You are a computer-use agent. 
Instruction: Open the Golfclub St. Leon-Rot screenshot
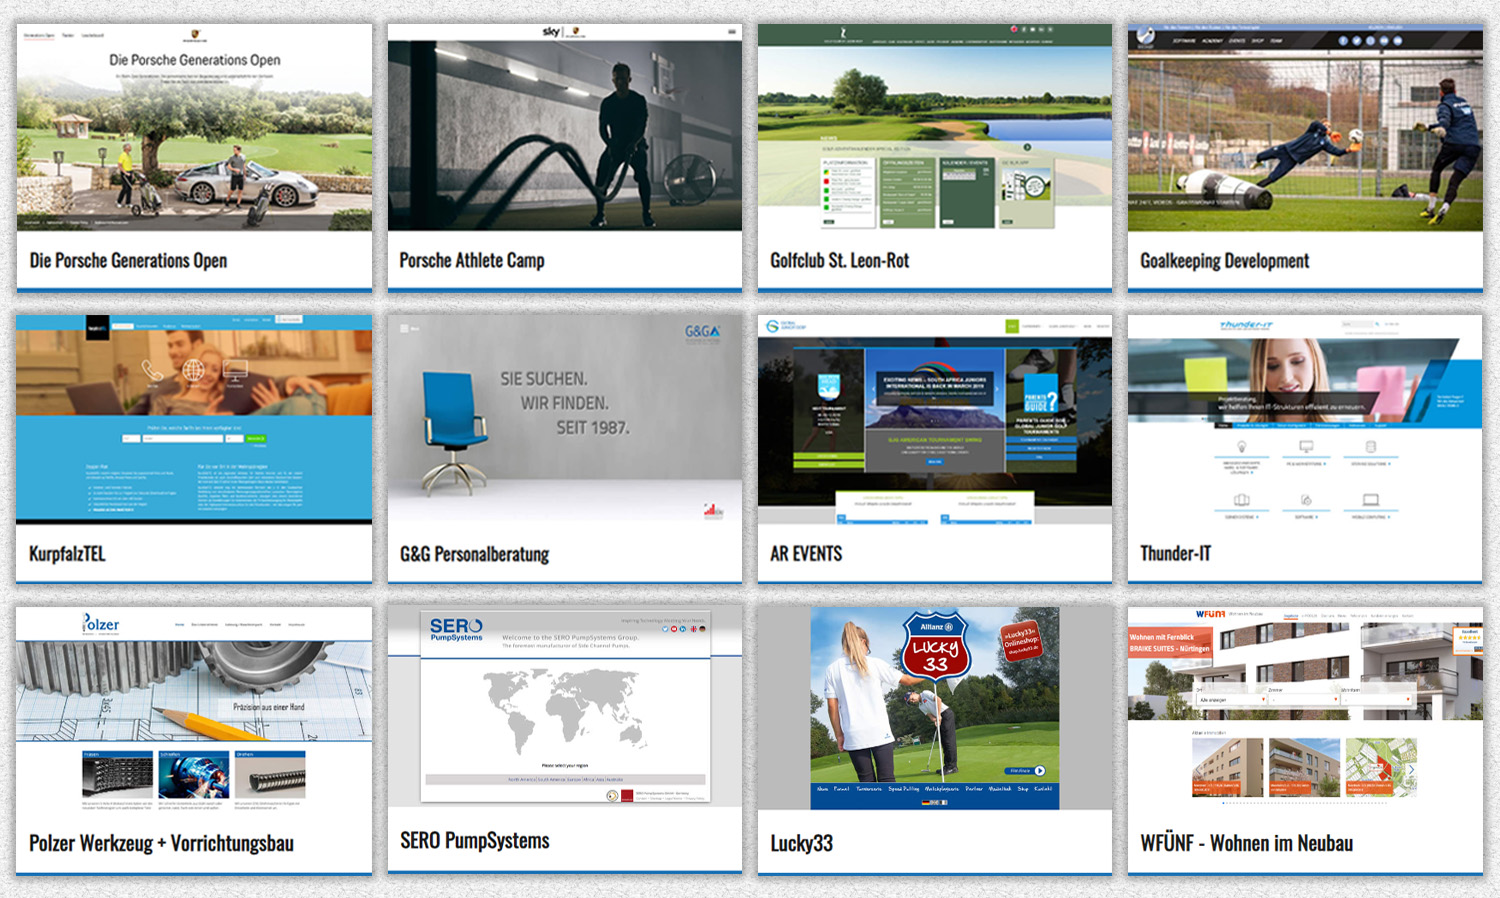click(x=935, y=128)
